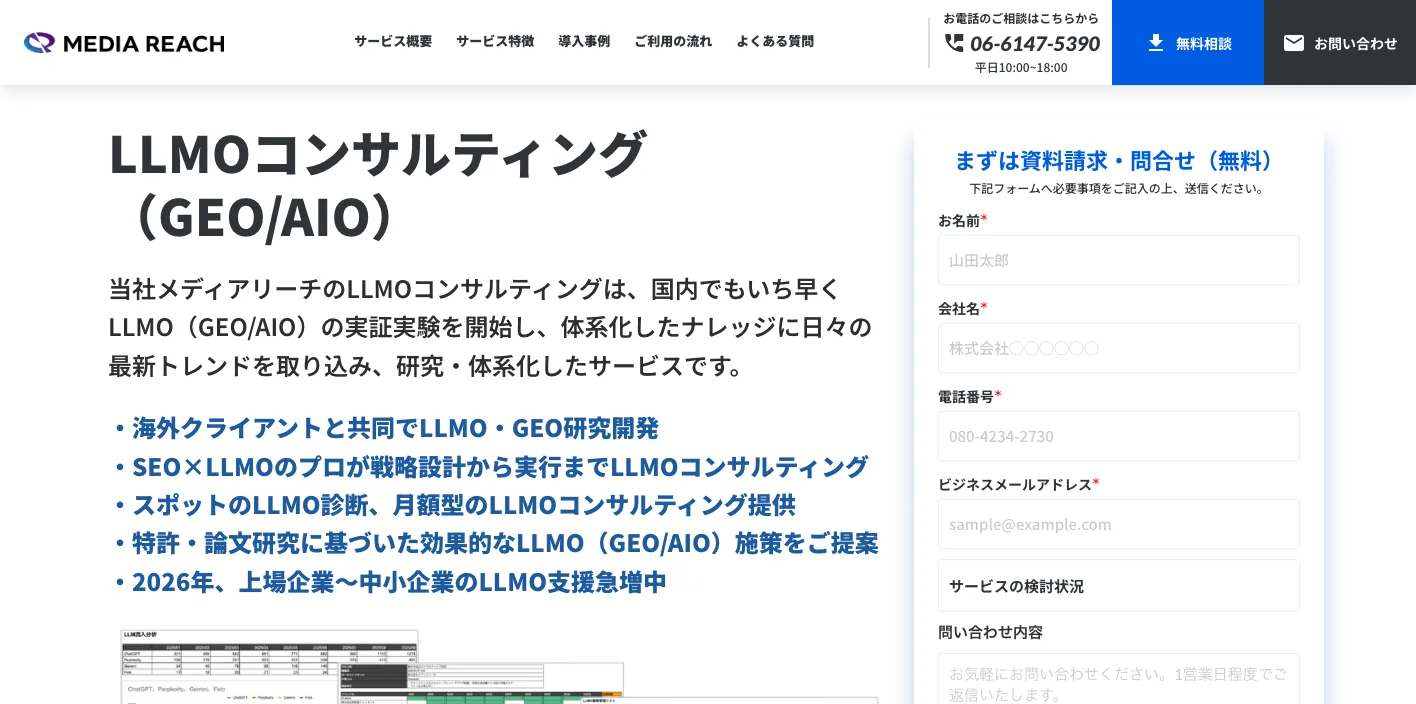Screen dimensions: 1416x704
Task: Click the intro paragraph starting 当社メディアリーチ
Action: coord(490,327)
